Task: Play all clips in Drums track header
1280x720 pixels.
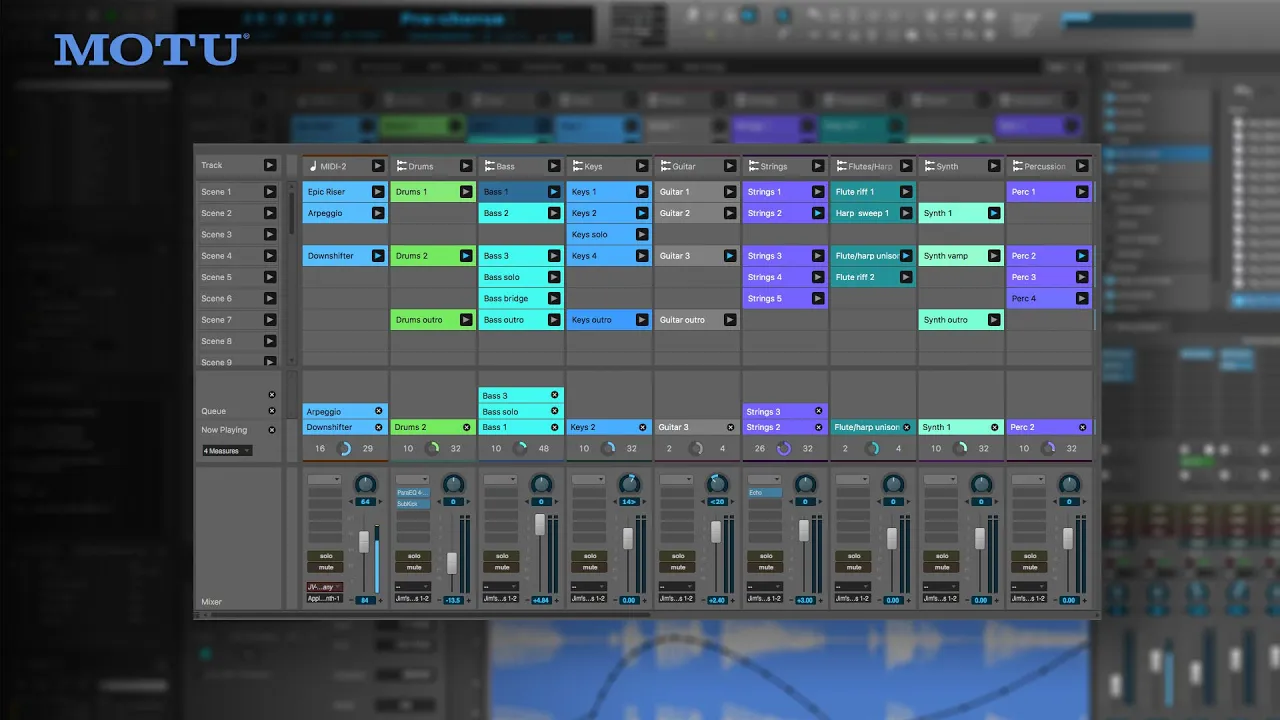Action: point(466,166)
